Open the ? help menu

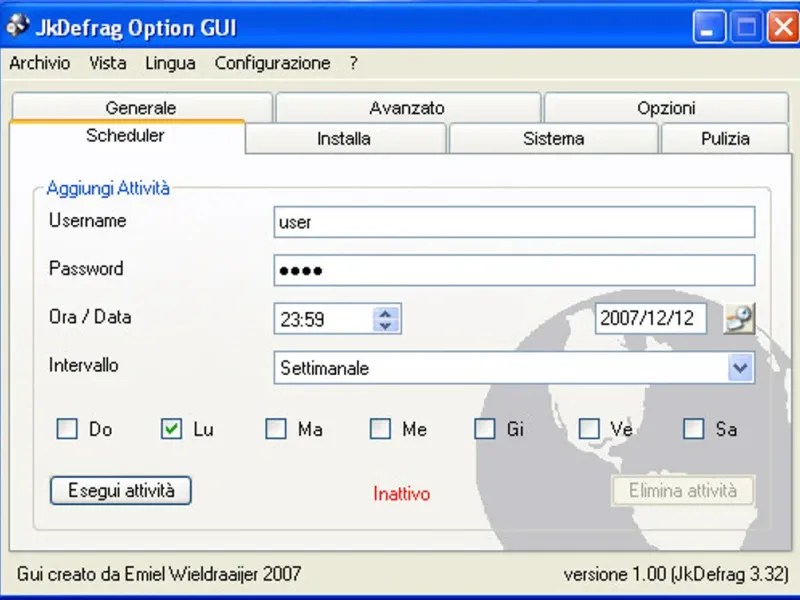[x=354, y=63]
